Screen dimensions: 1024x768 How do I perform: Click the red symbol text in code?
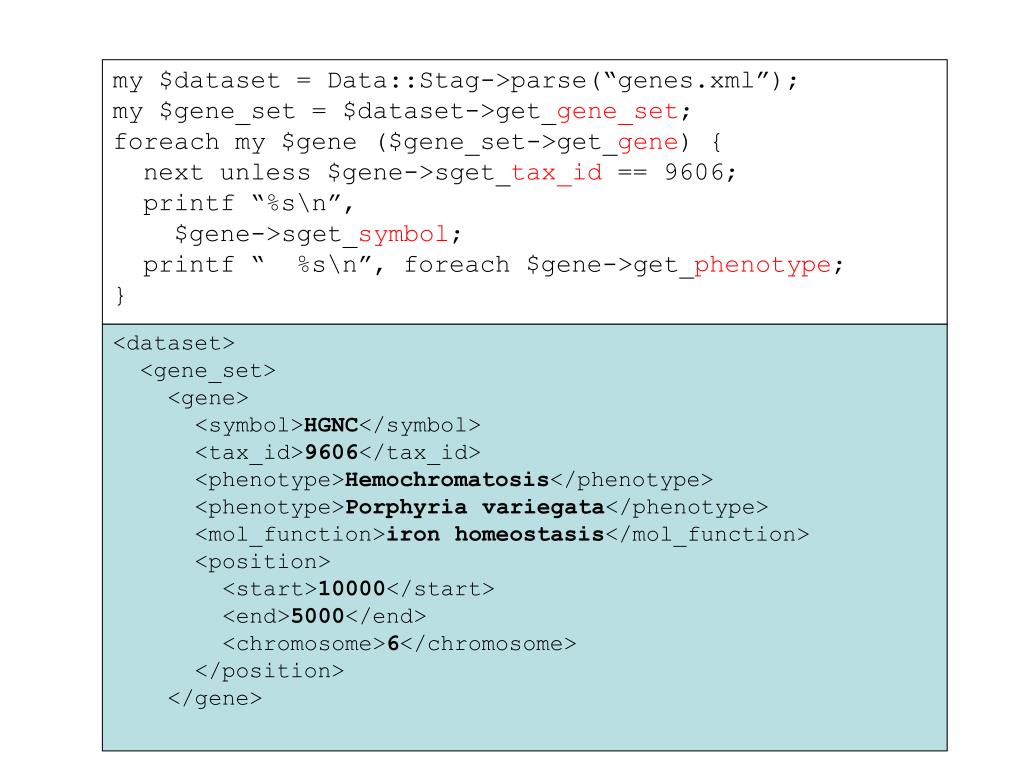[x=403, y=234]
